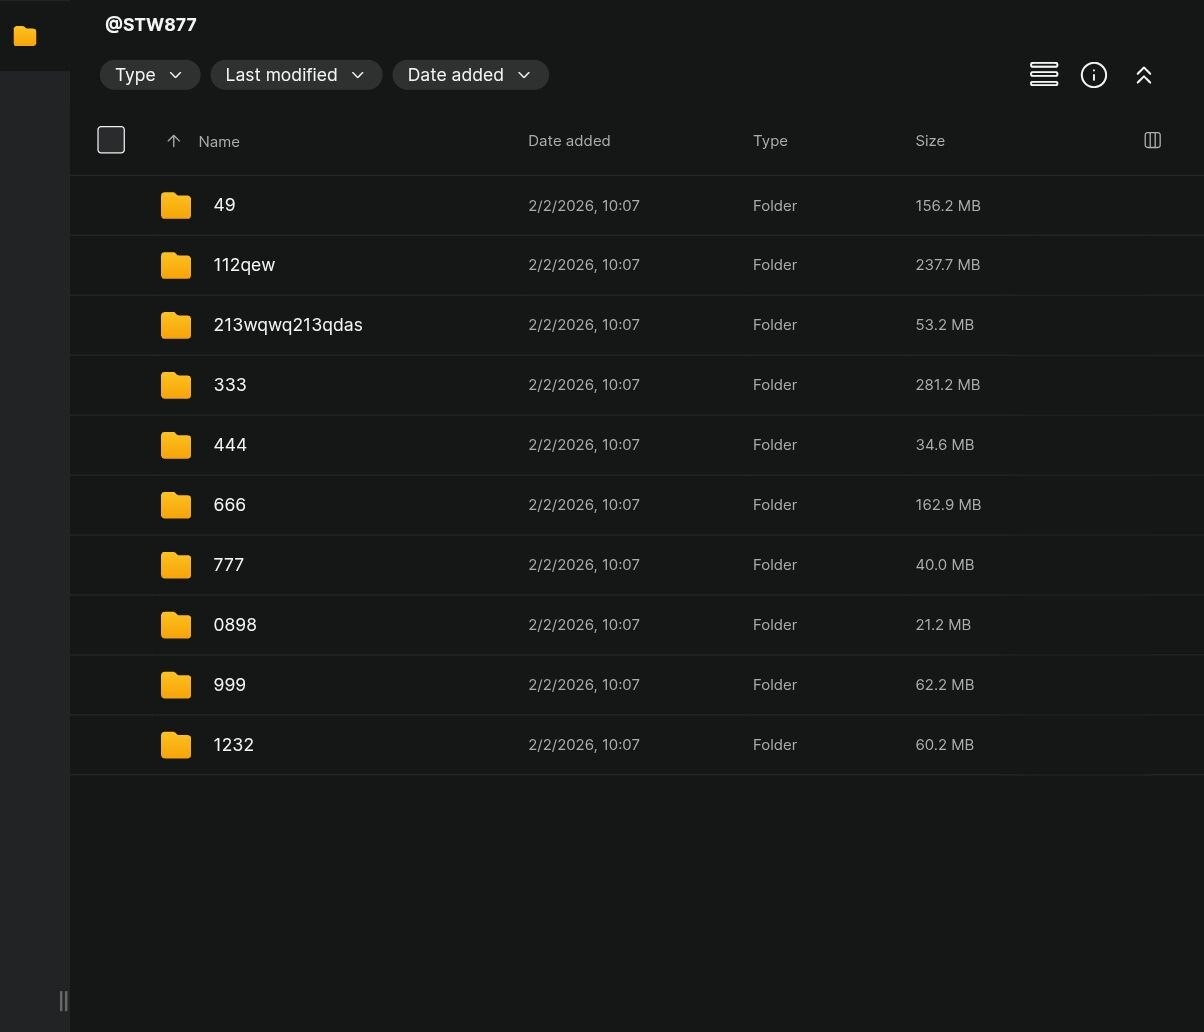1204x1032 pixels.
Task: Click the sidebar resize handle
Action: coord(63,1001)
